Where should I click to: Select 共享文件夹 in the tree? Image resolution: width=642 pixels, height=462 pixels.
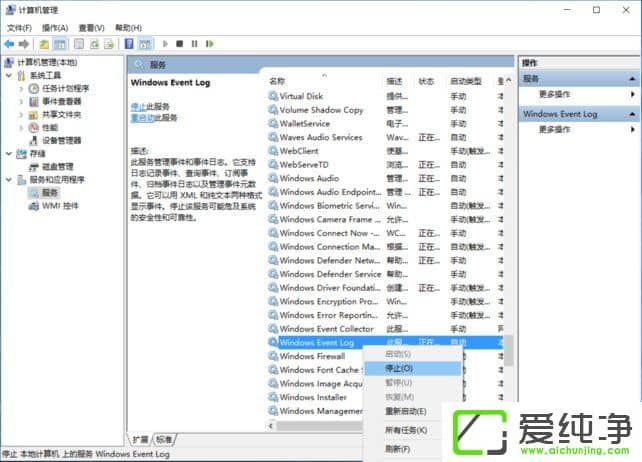(61, 115)
